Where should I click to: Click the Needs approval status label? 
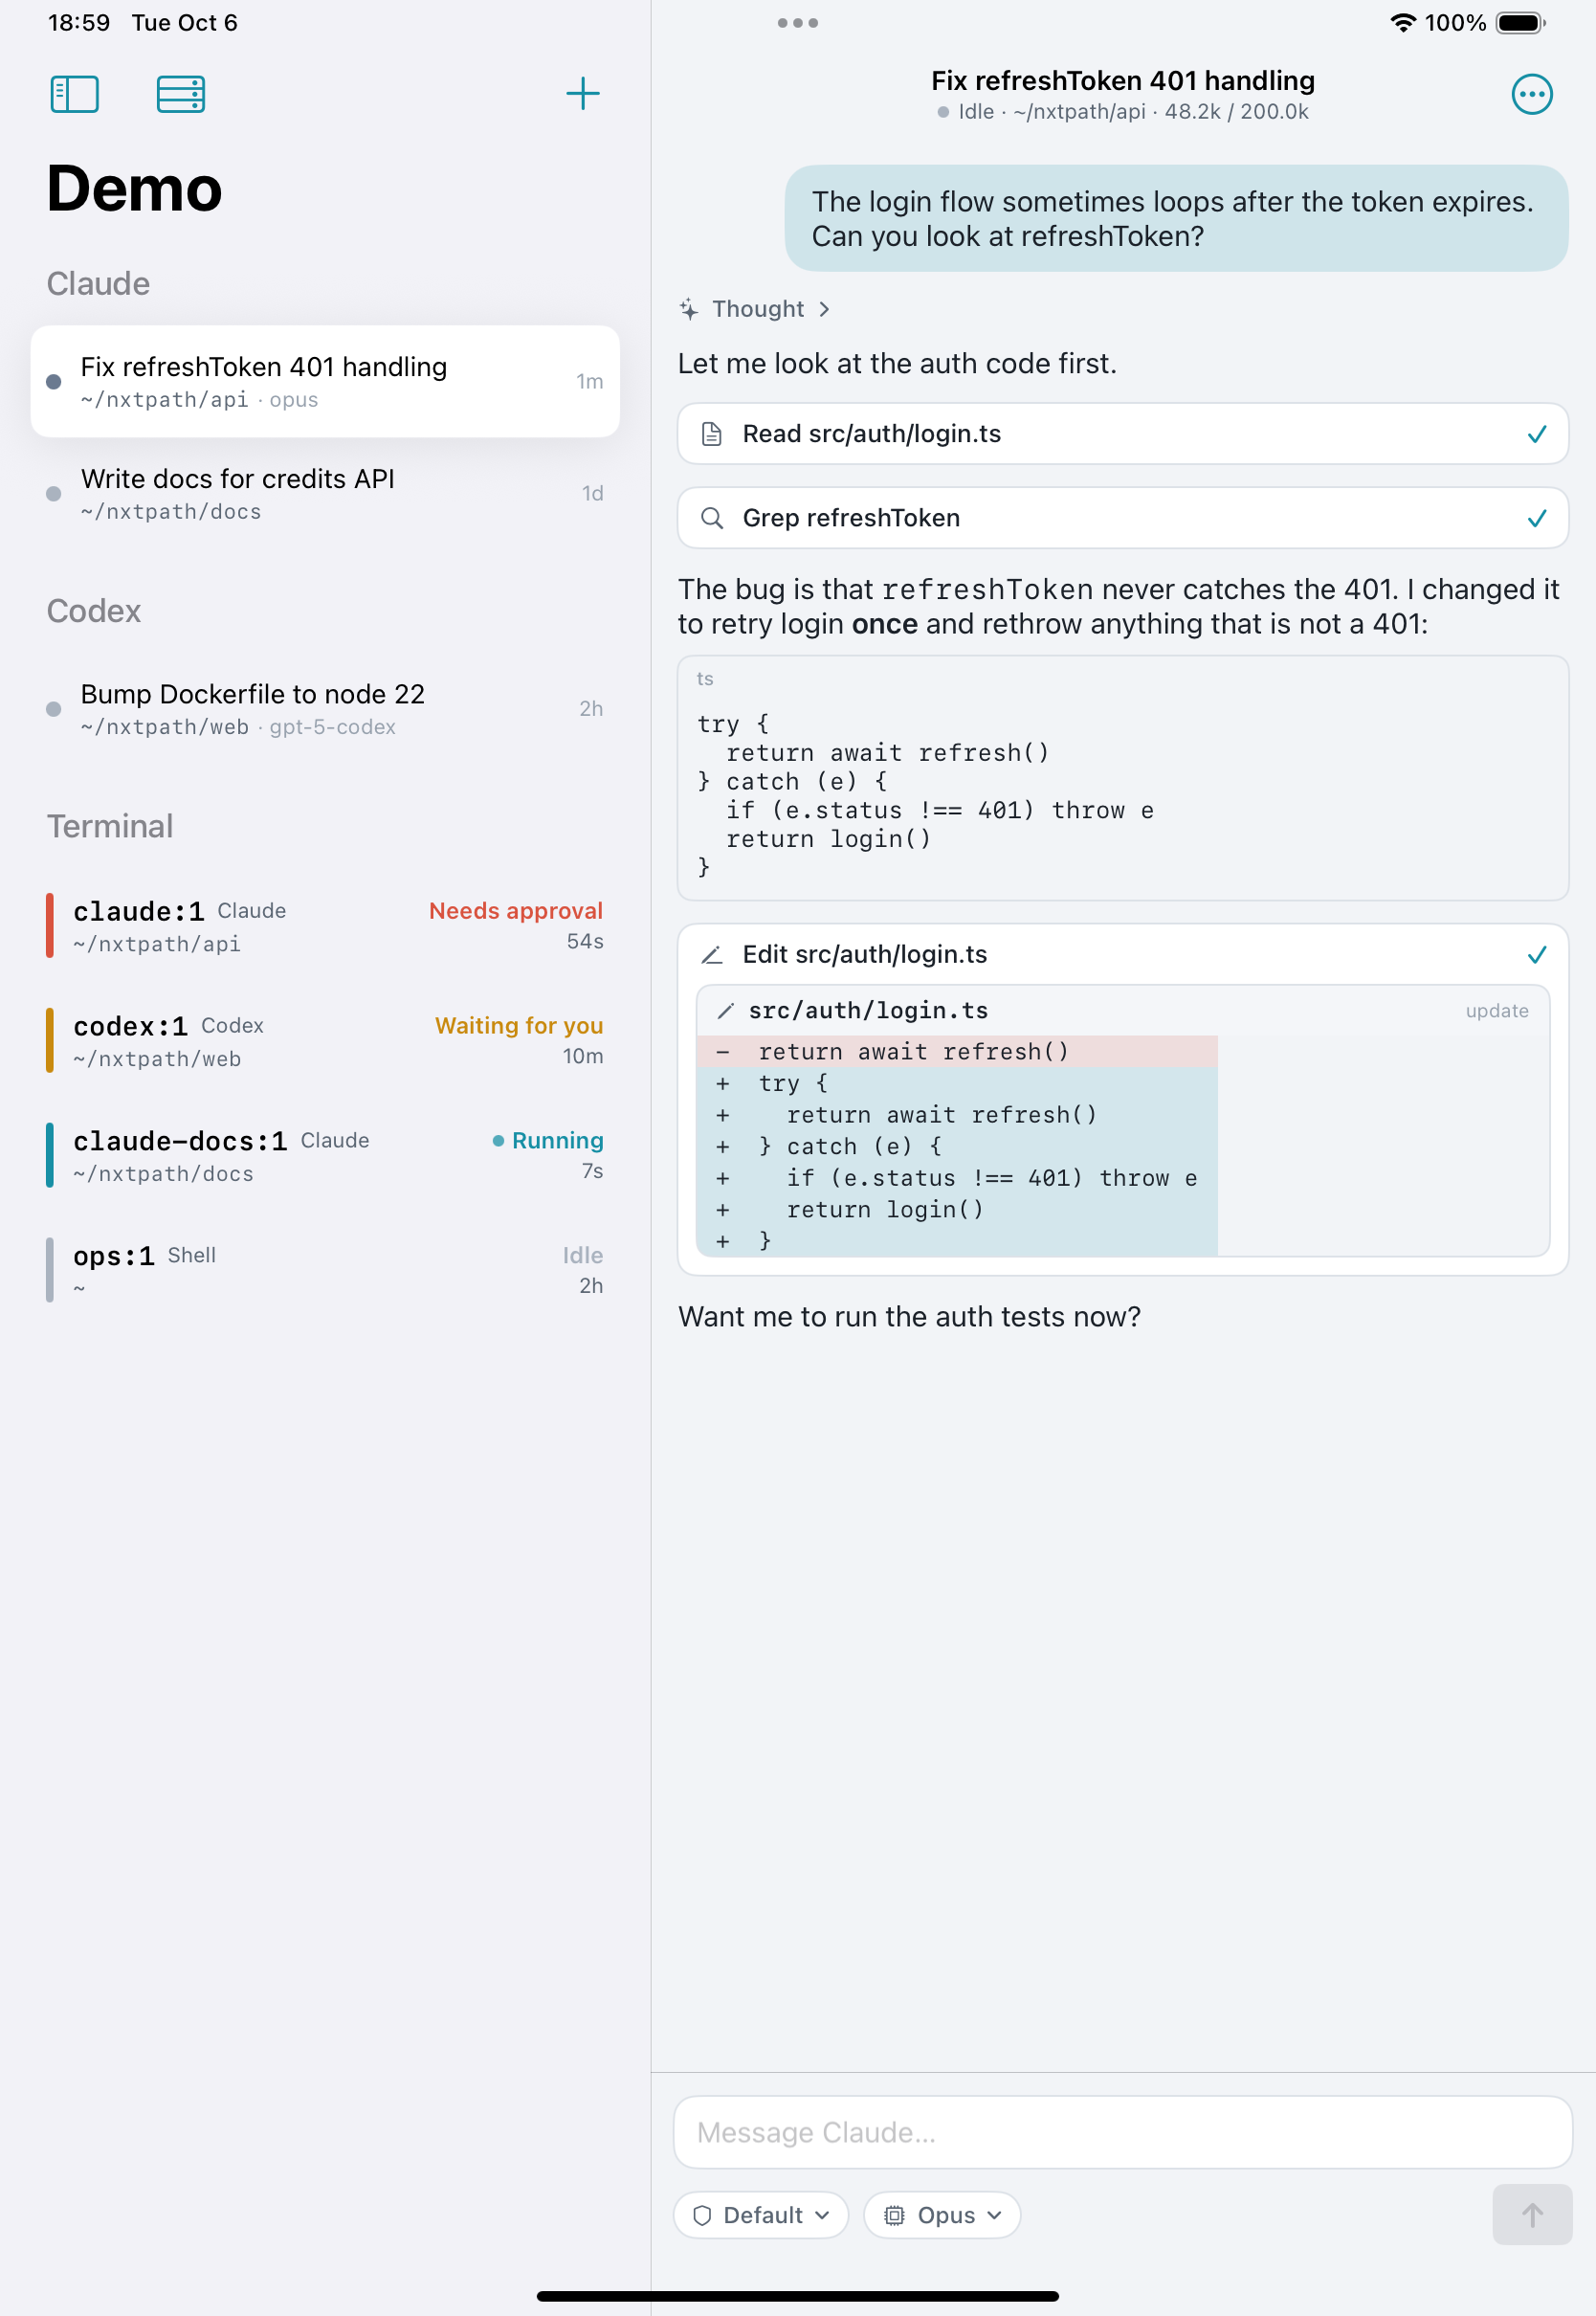[x=516, y=911]
